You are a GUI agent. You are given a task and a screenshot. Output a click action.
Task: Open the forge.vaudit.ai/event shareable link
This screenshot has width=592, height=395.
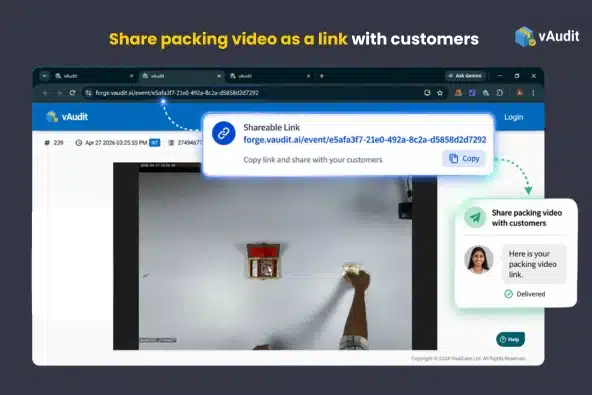click(x=365, y=140)
